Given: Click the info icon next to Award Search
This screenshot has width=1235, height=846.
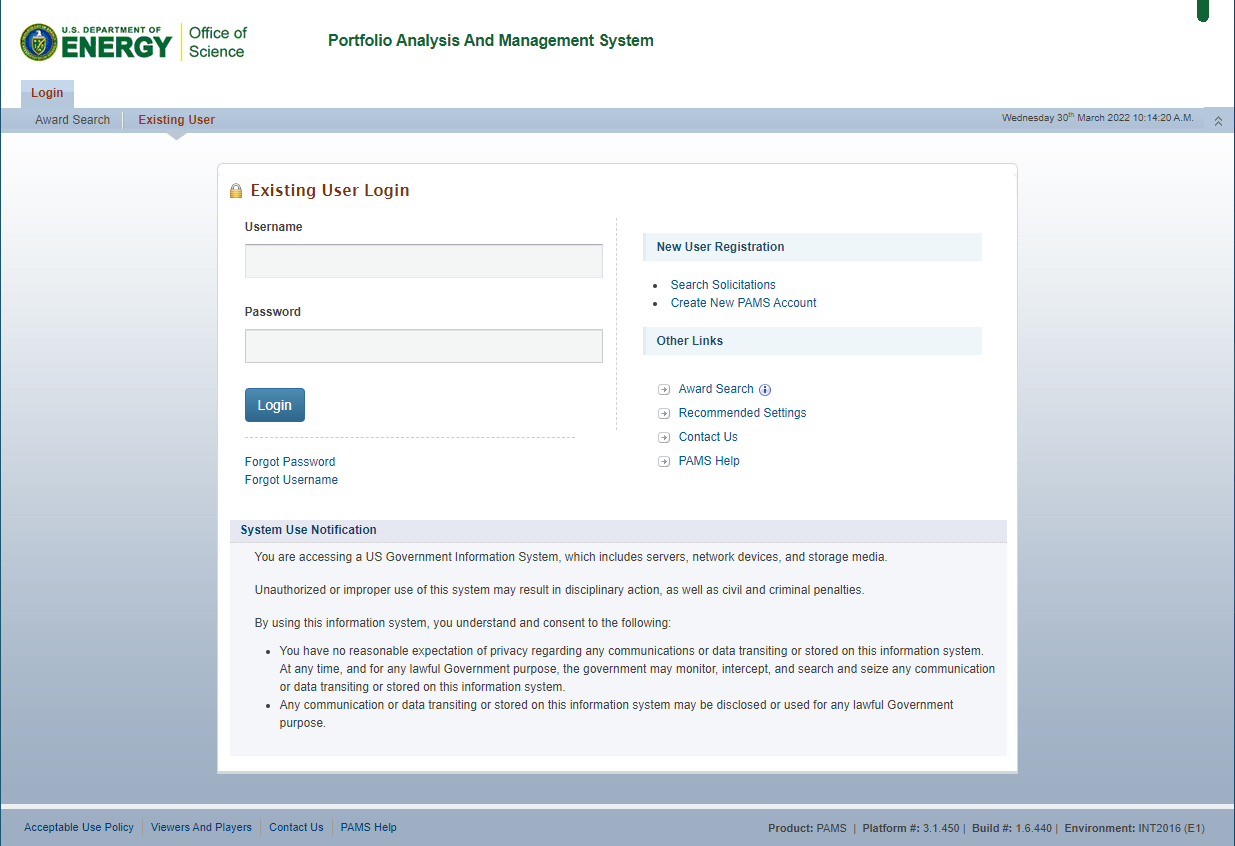Looking at the screenshot, I should [x=765, y=390].
